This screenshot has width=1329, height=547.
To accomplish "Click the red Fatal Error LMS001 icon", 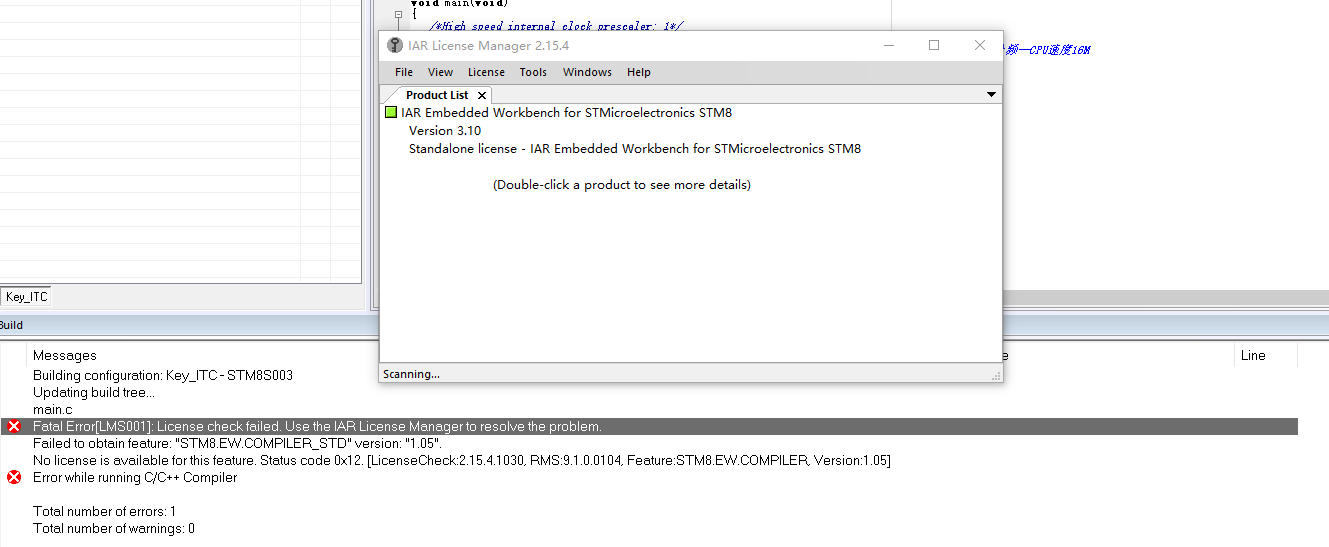I will [14, 427].
